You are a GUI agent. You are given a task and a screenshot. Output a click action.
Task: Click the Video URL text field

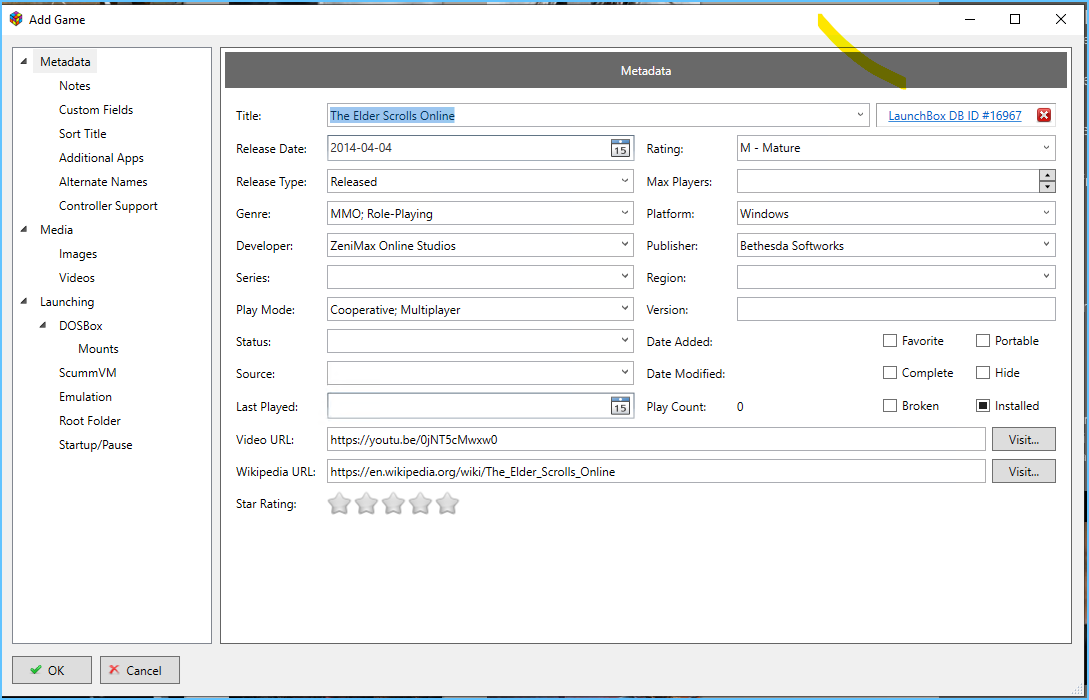tap(656, 439)
